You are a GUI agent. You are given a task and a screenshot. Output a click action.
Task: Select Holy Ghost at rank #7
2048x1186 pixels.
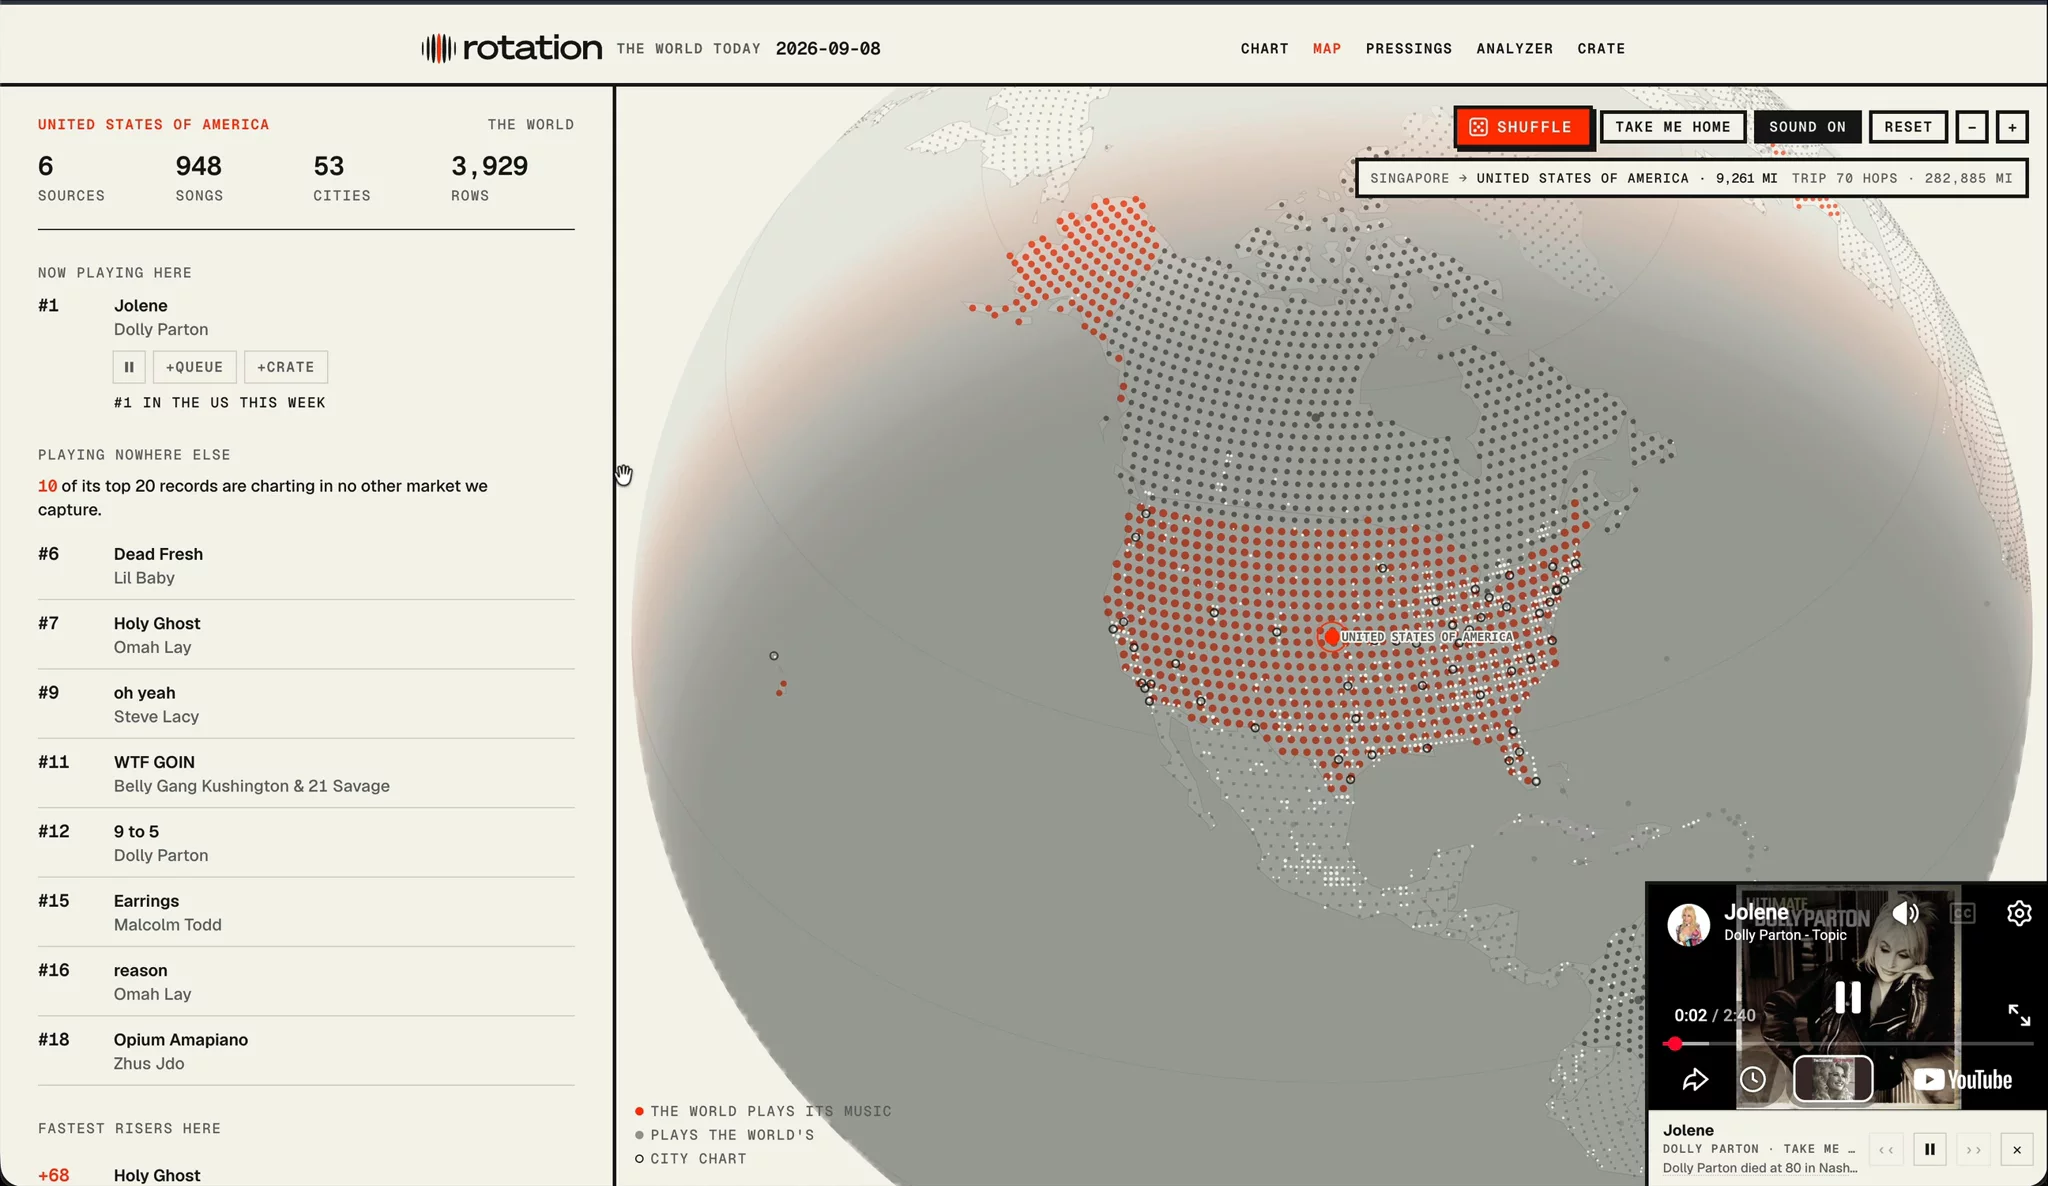point(306,635)
